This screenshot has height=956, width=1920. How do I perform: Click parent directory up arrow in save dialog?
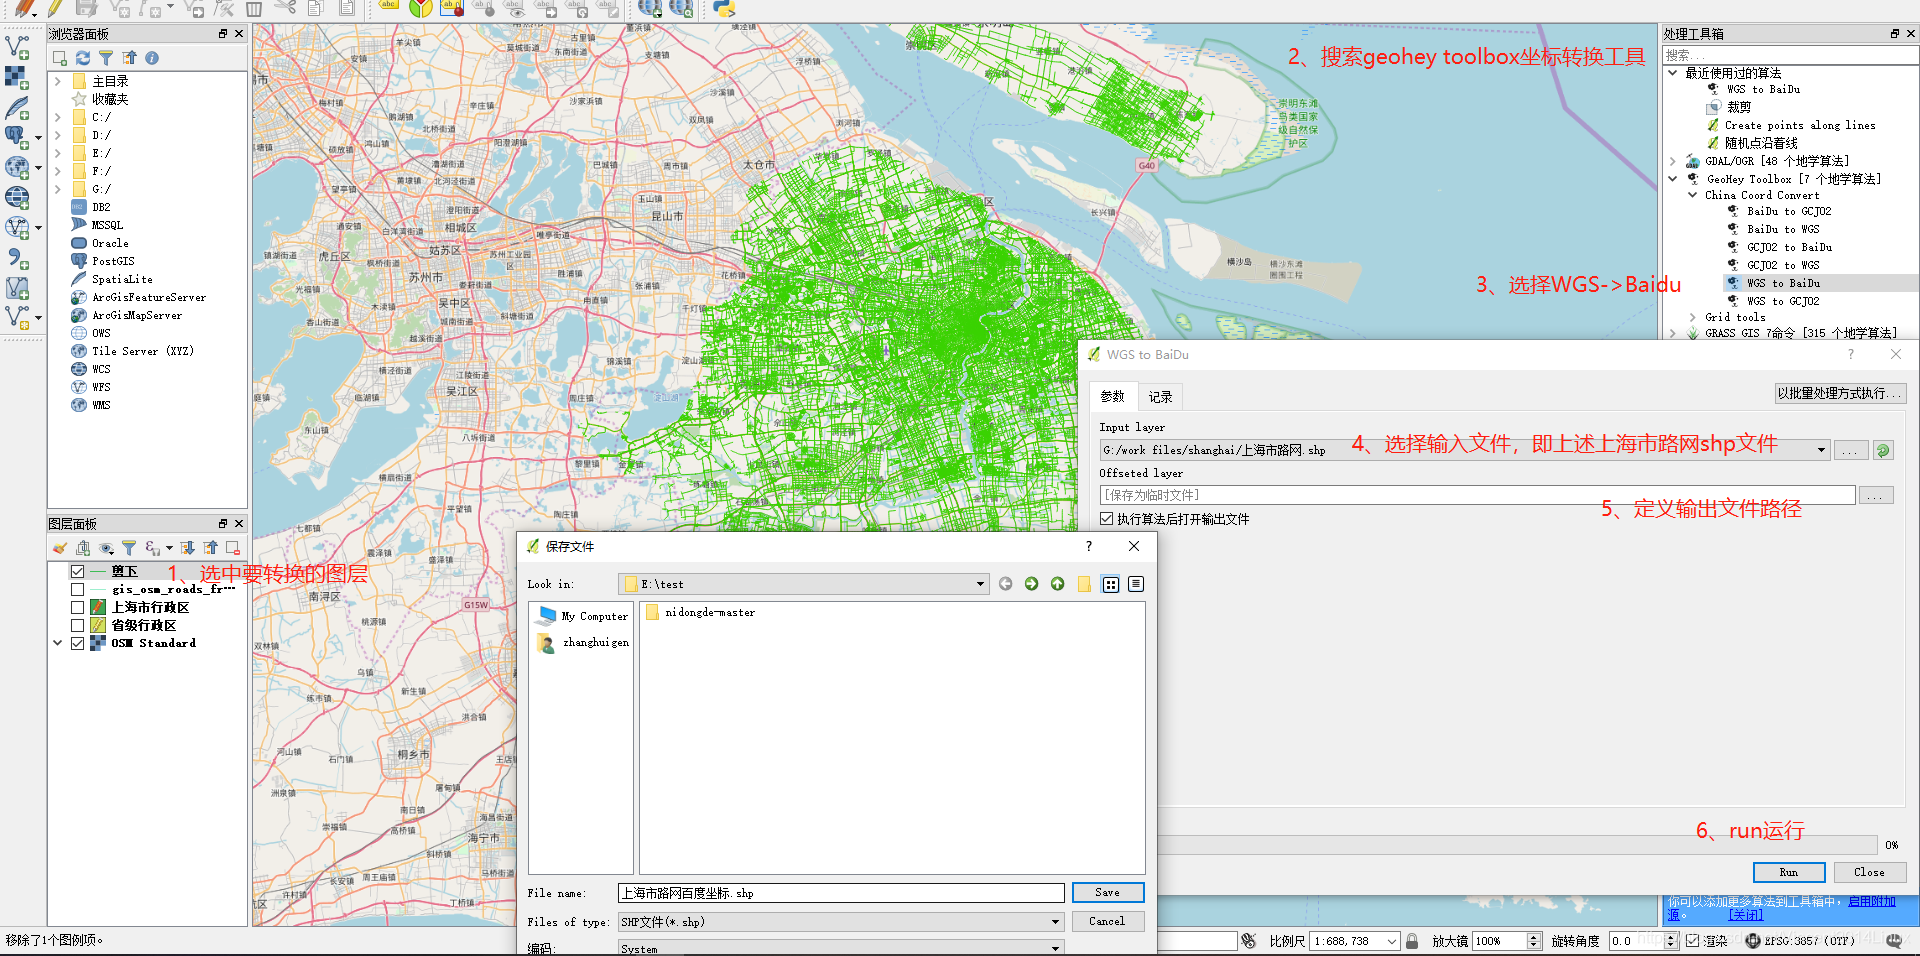point(1057,584)
